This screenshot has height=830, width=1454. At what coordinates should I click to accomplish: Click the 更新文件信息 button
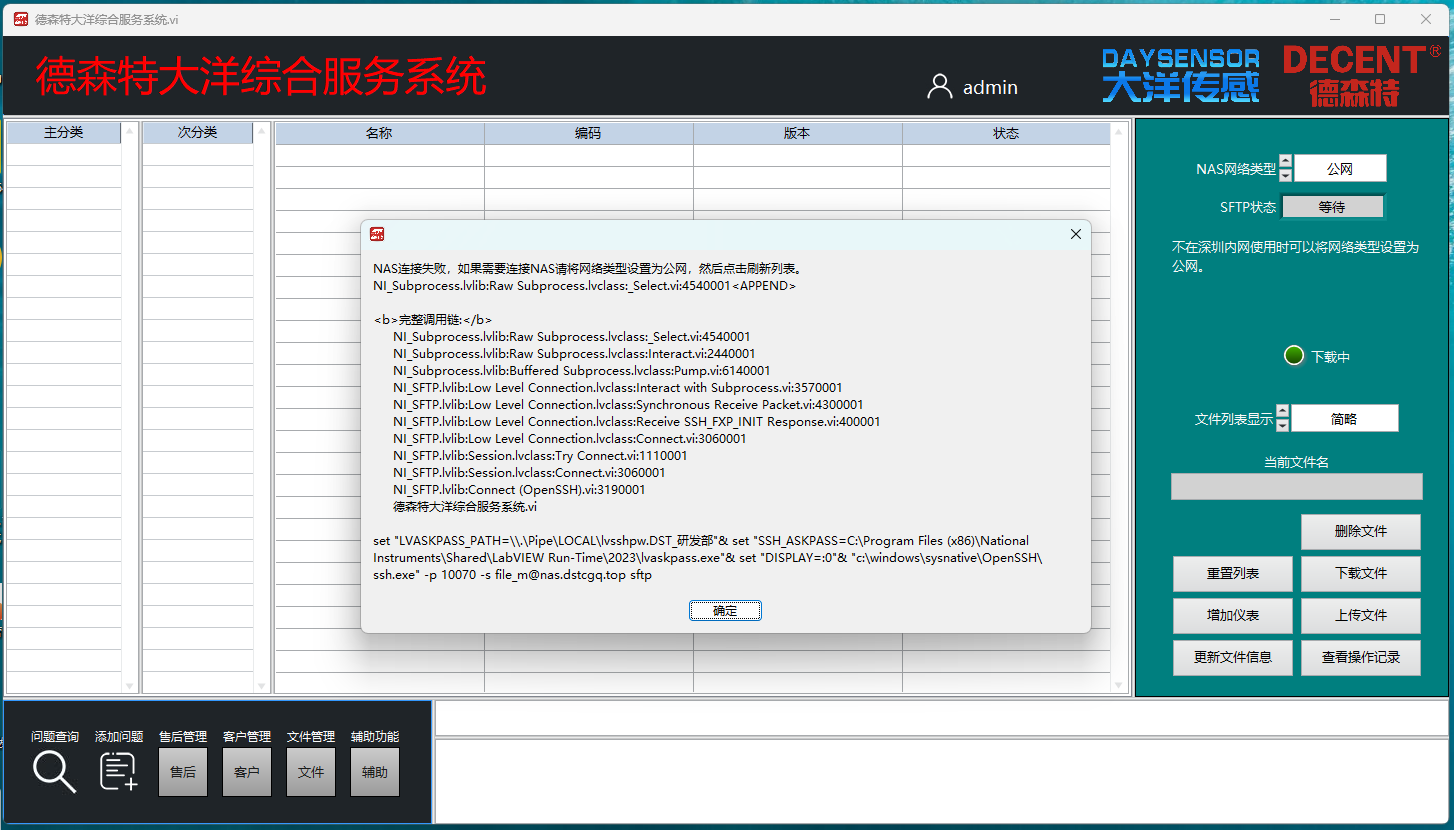[1233, 658]
